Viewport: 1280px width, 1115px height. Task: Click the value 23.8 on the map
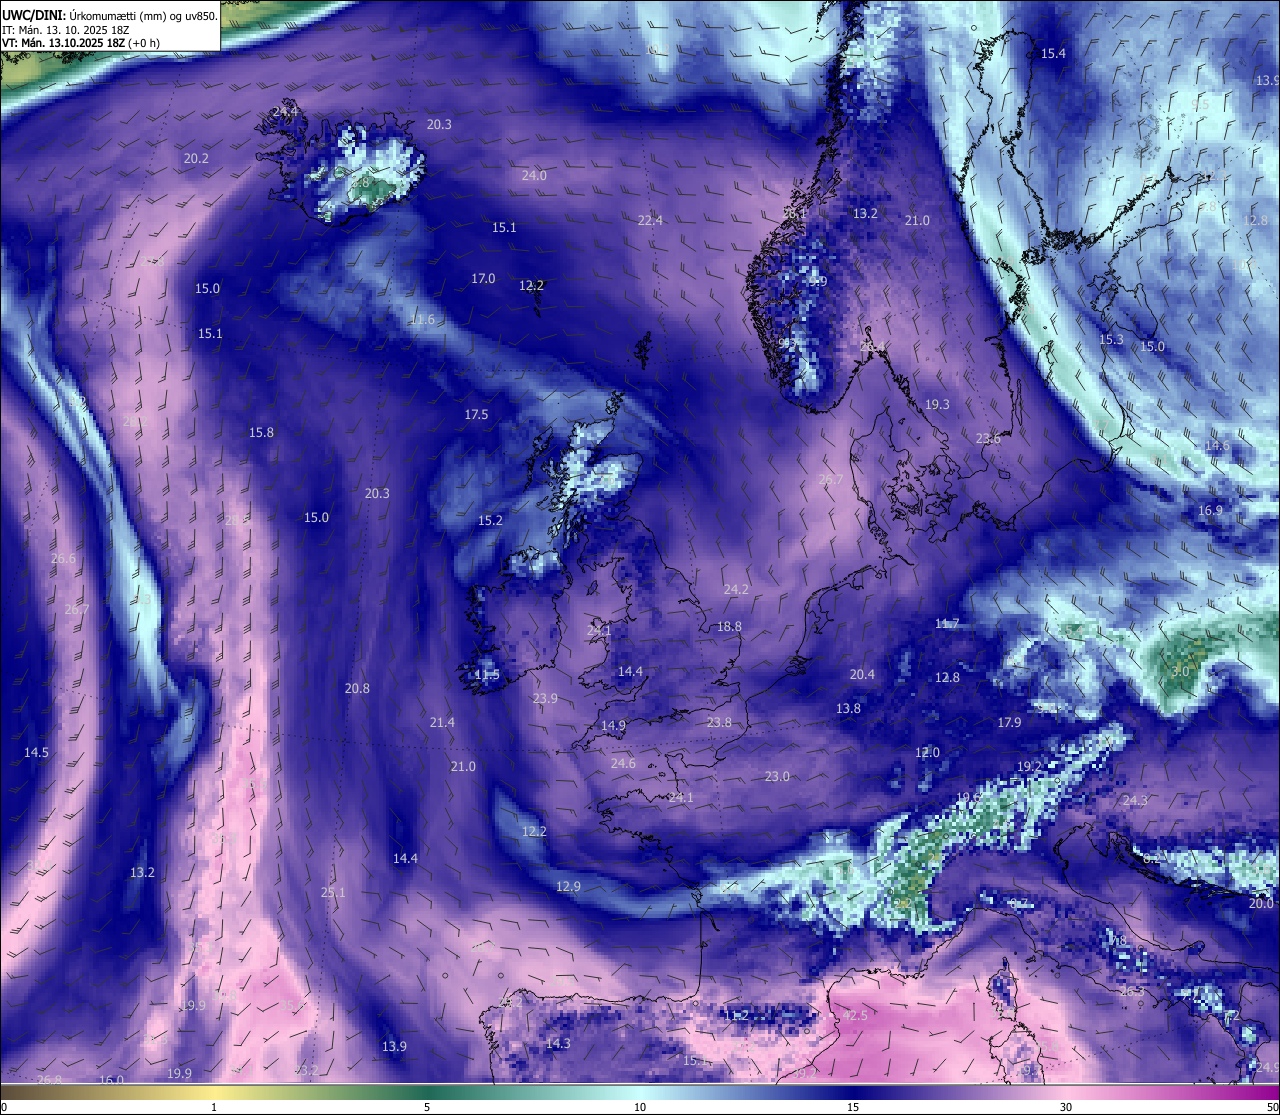[x=719, y=723]
